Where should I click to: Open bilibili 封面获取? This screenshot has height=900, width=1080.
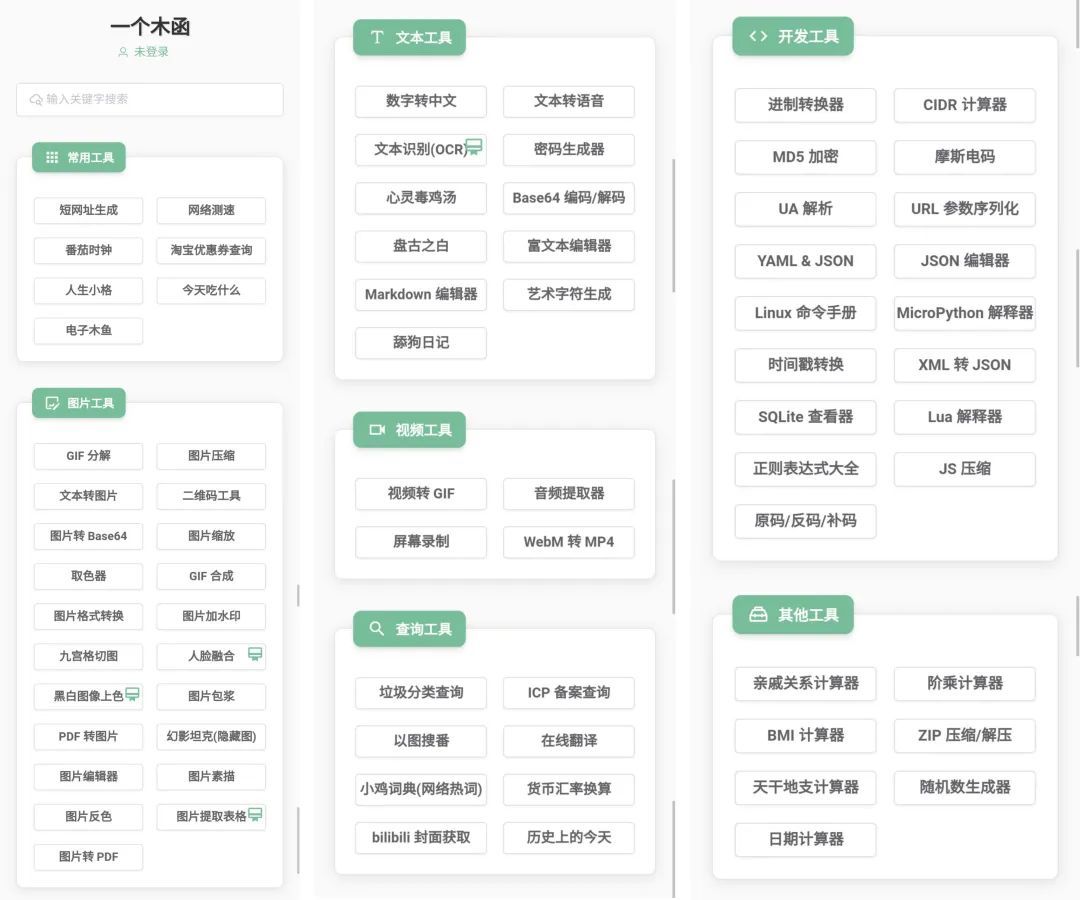421,837
